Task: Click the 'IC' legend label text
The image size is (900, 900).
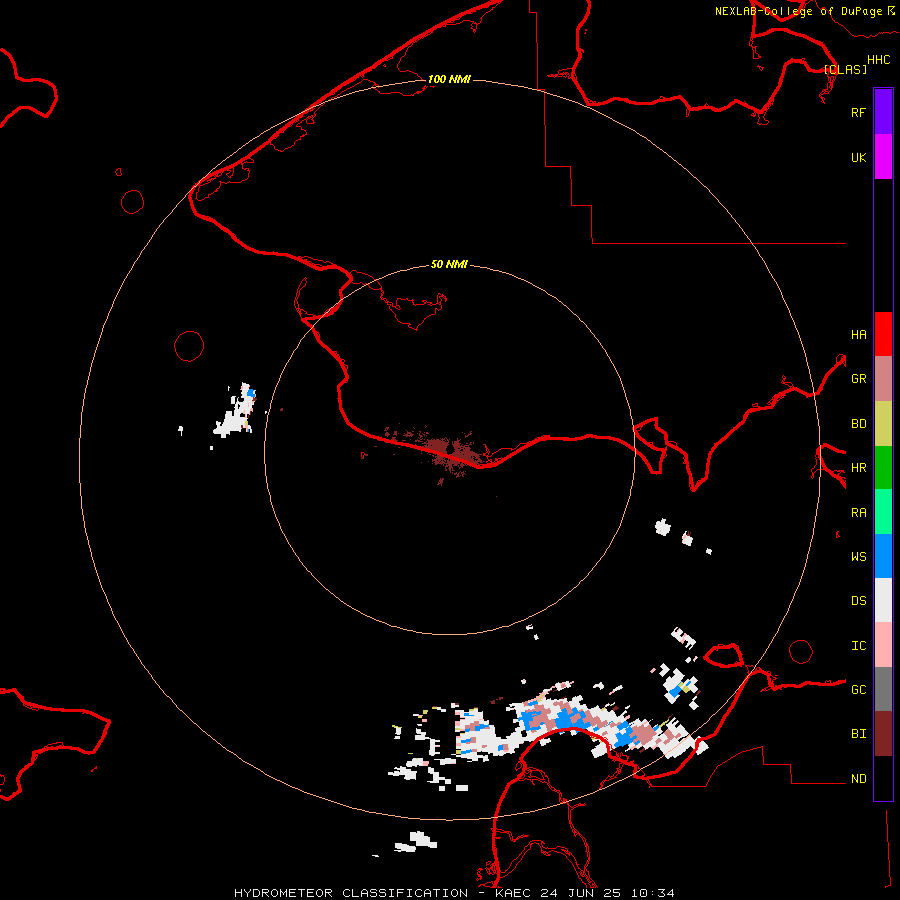Action: (x=858, y=646)
